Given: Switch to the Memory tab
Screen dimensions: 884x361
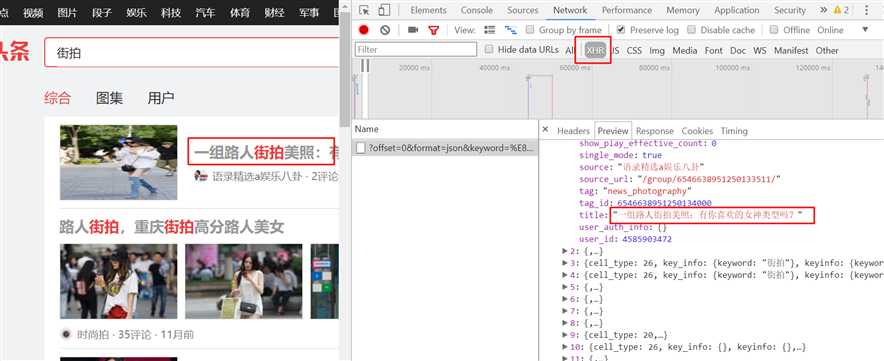Looking at the screenshot, I should click(684, 10).
